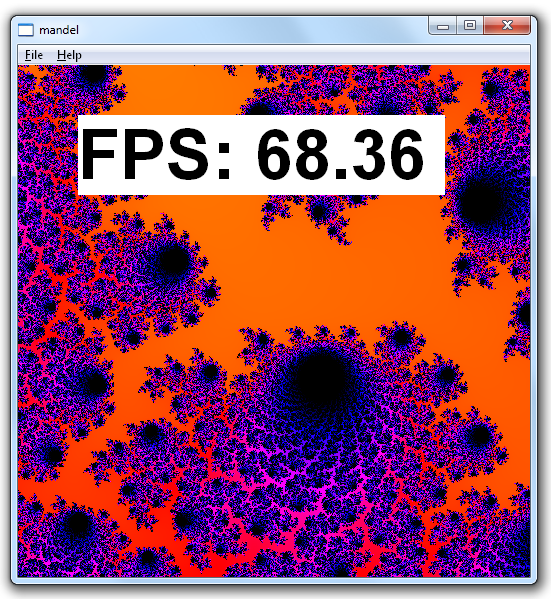Open the Help menu

(x=69, y=55)
